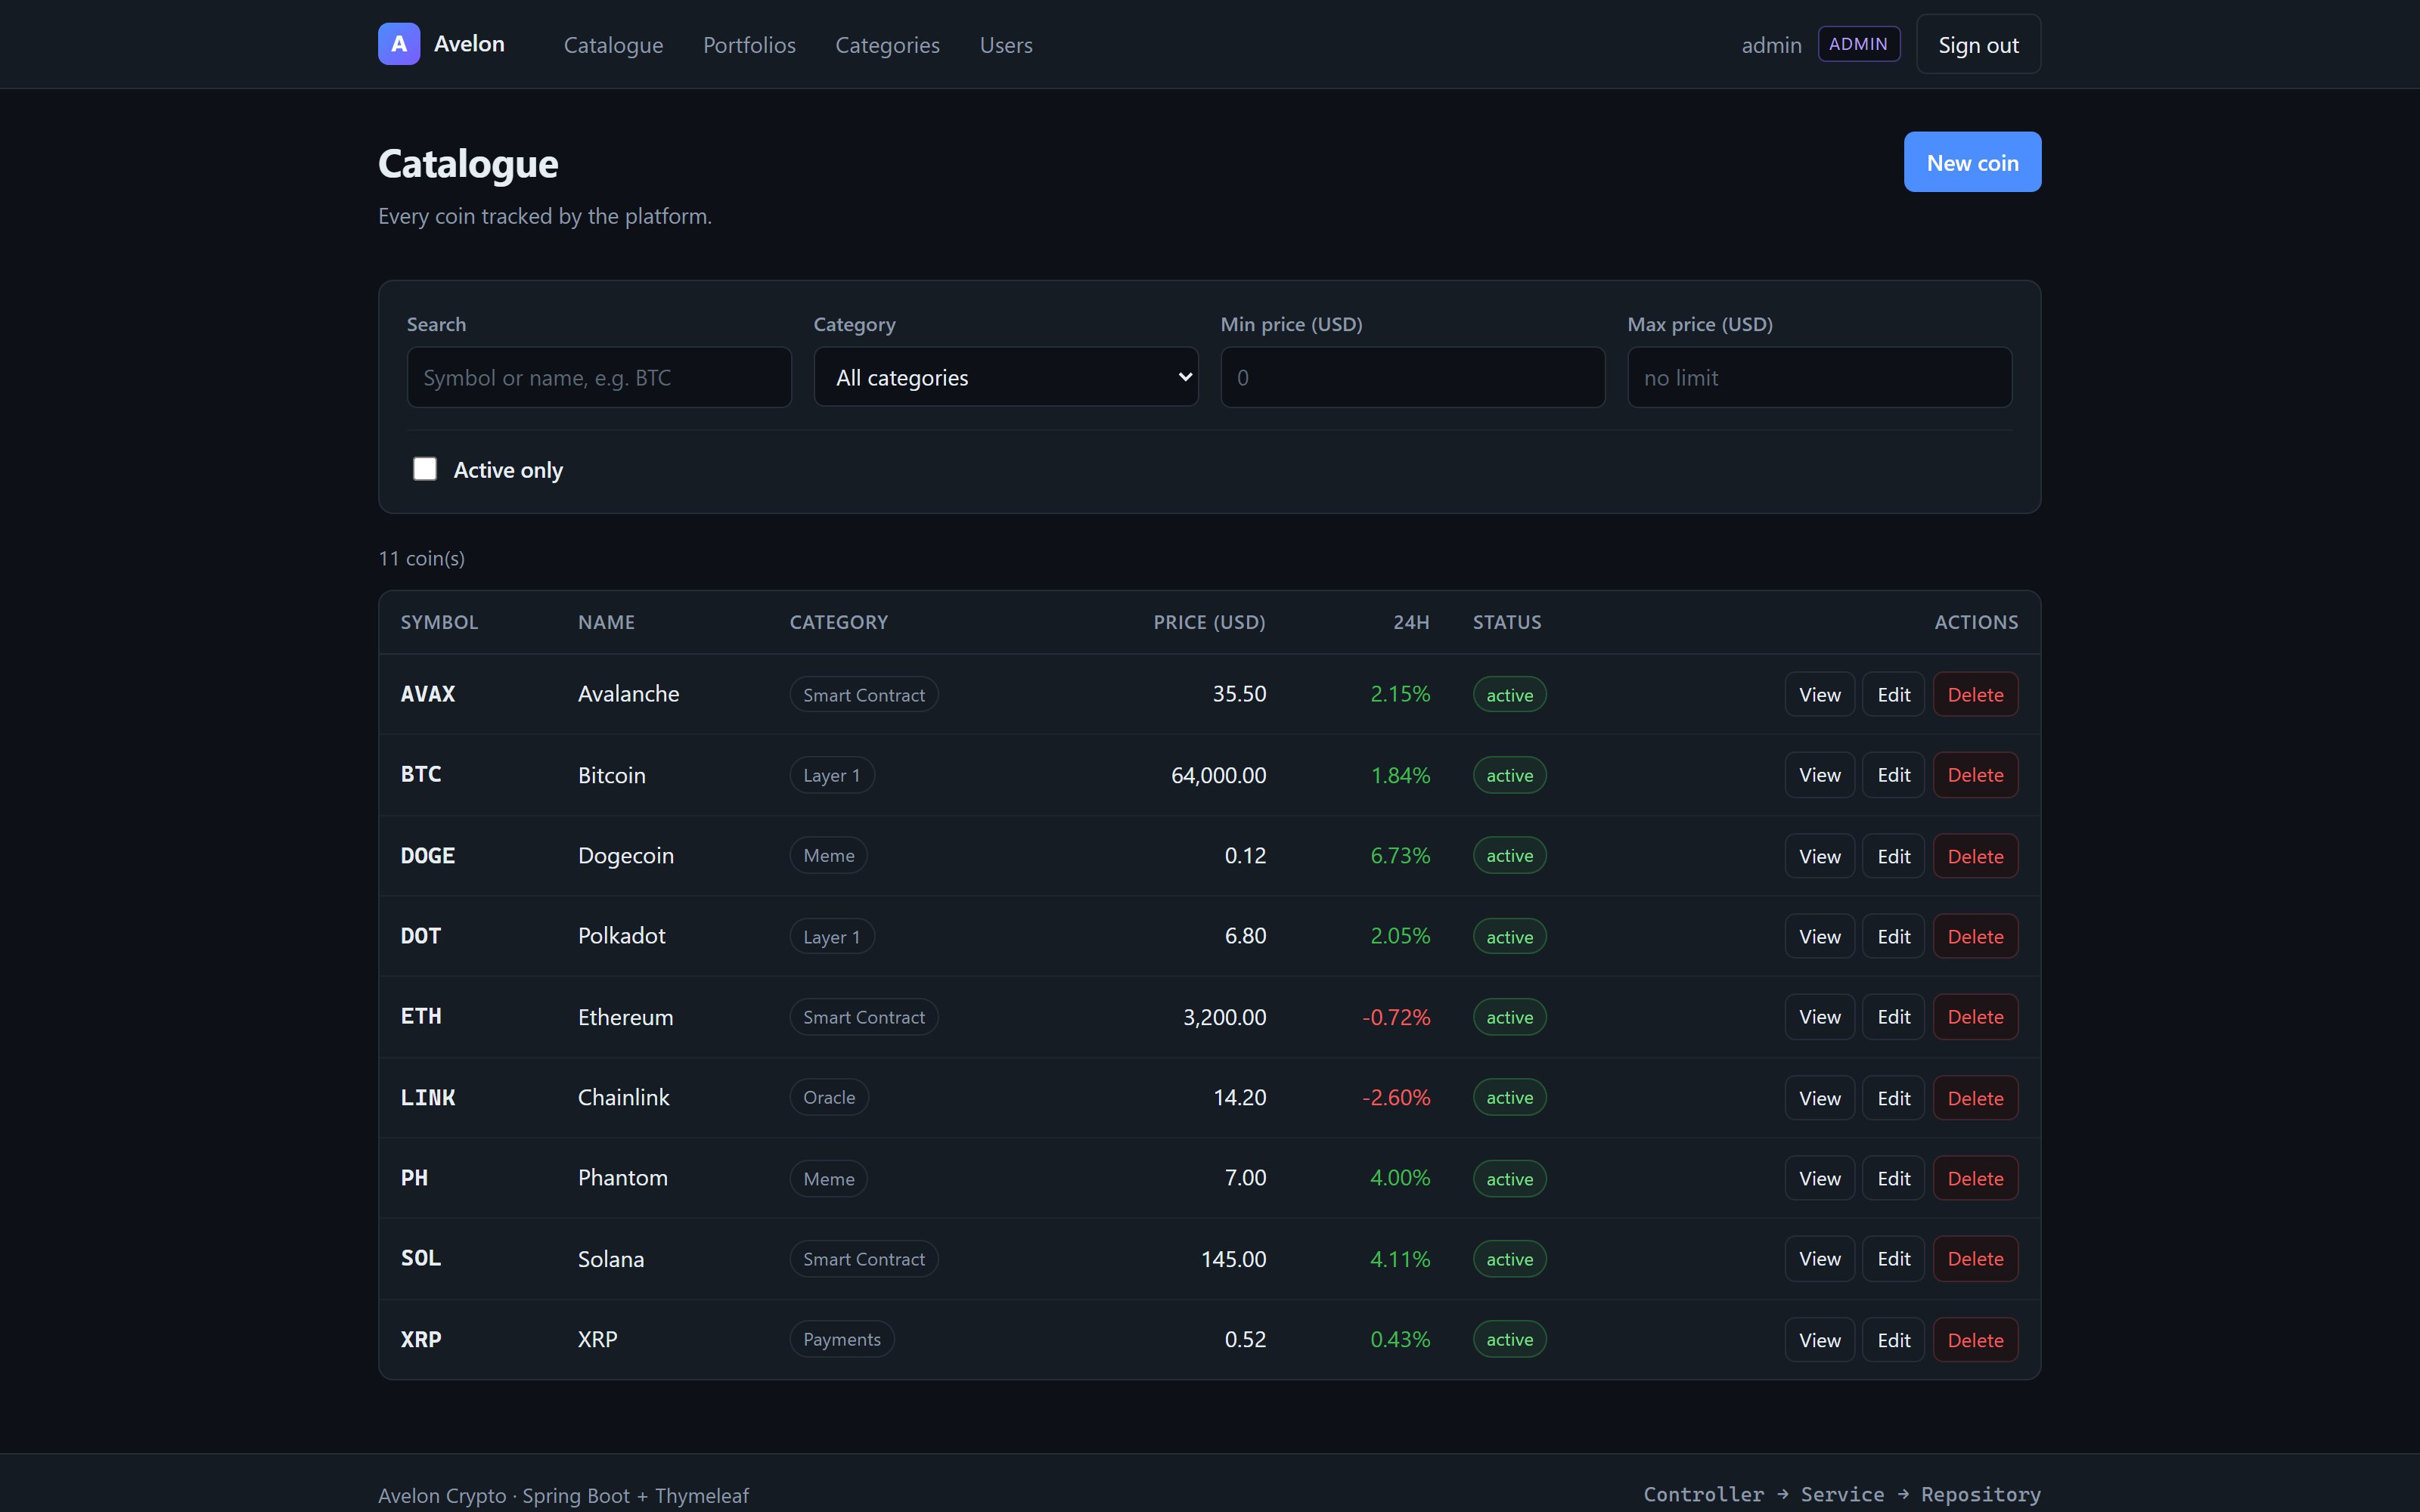The width and height of the screenshot is (2420, 1512).
Task: View the Bitcoin coin
Action: 1819,775
